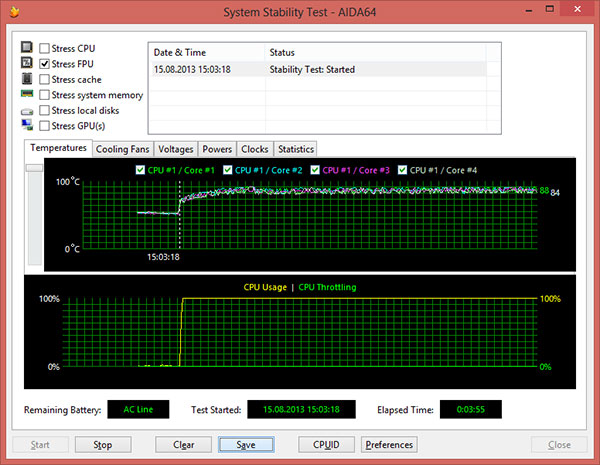Viewport: 600px width, 465px height.
Task: Click the Status column header
Action: coord(375,52)
